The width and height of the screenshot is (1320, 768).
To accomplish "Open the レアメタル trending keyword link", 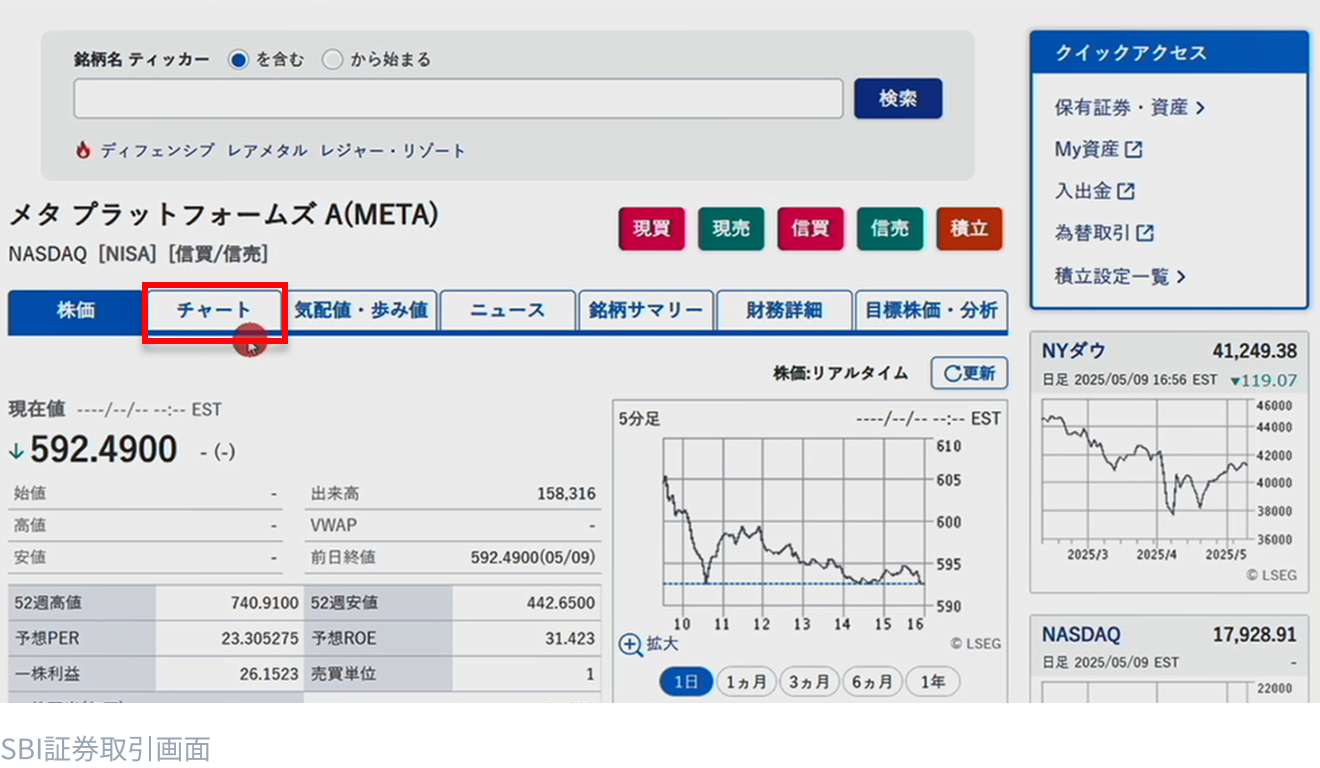I will click(x=267, y=151).
